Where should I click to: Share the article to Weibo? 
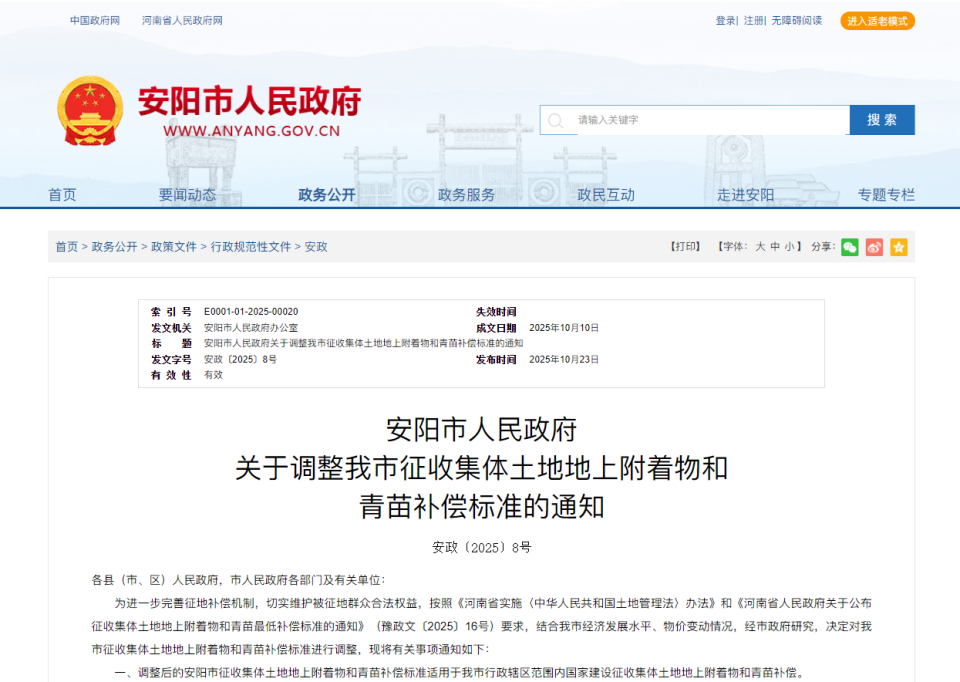[x=875, y=247]
